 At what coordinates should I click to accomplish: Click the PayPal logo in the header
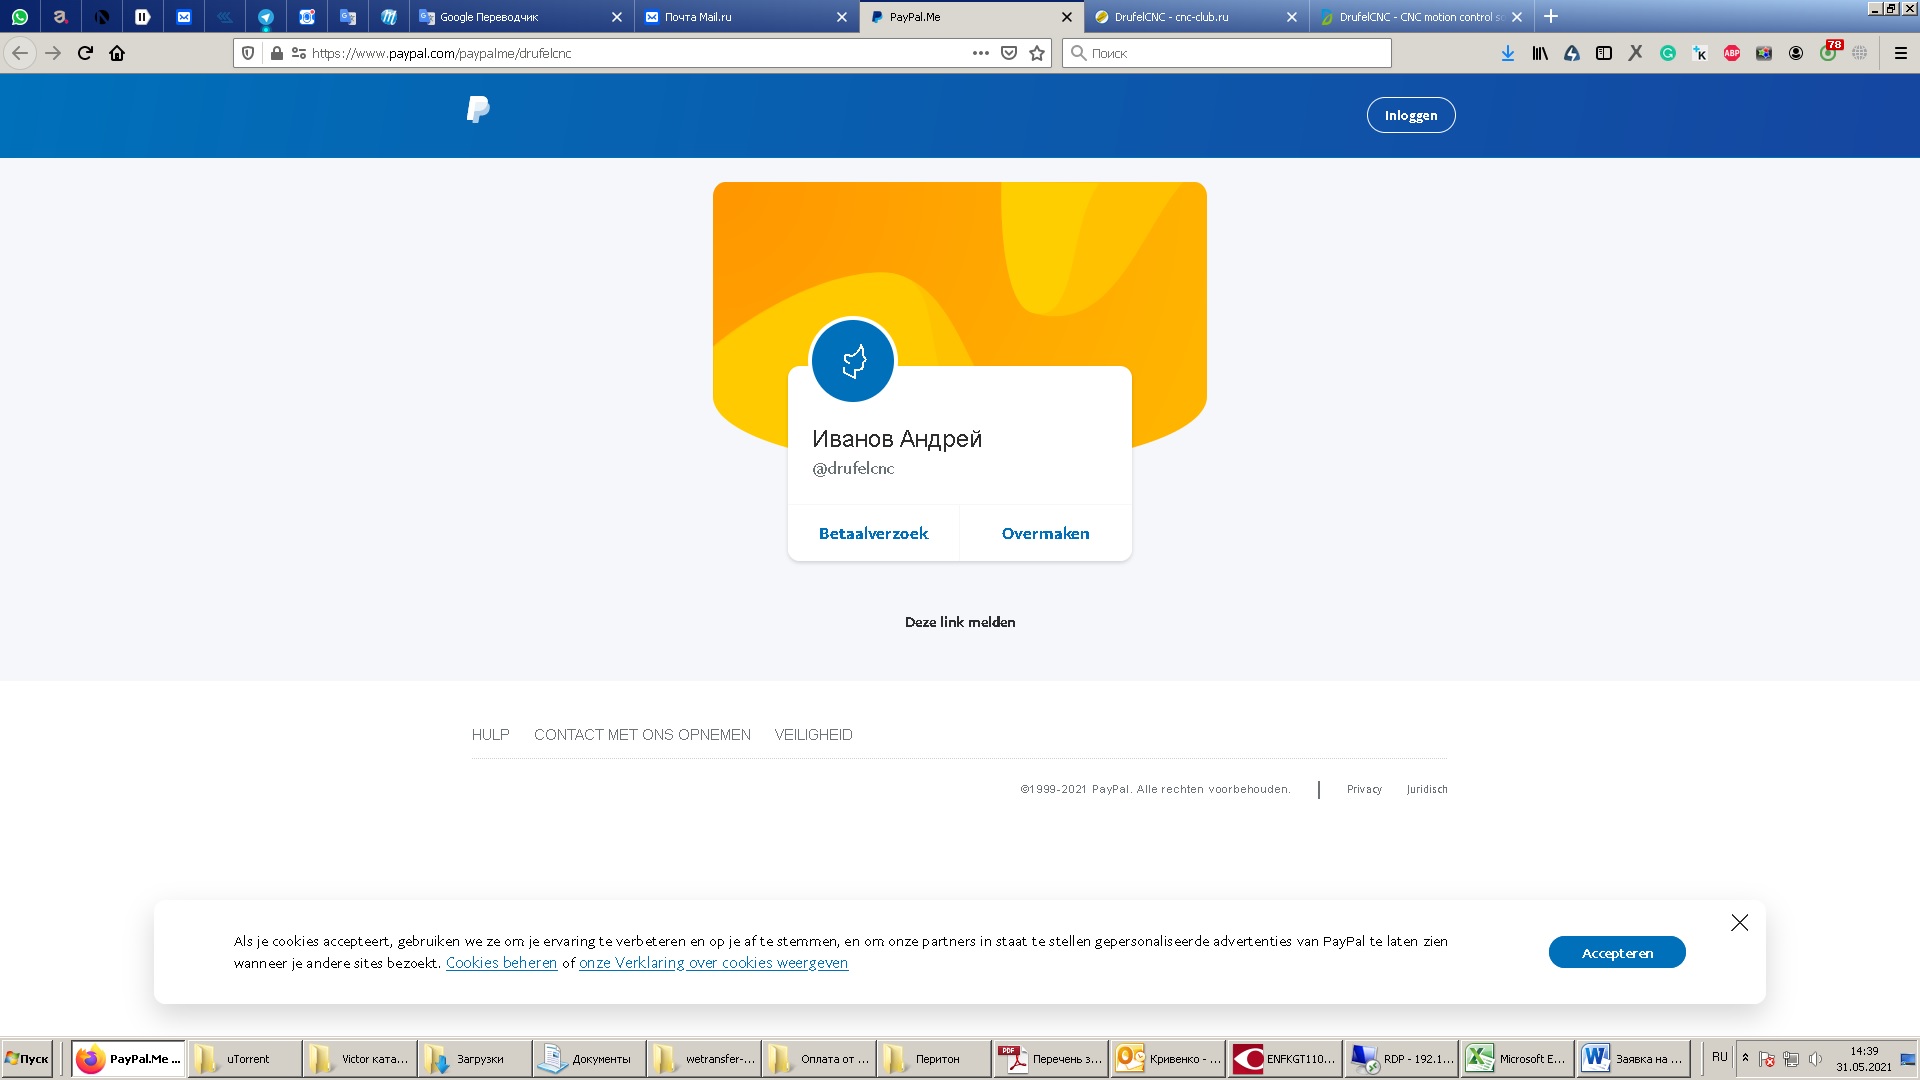(x=478, y=110)
